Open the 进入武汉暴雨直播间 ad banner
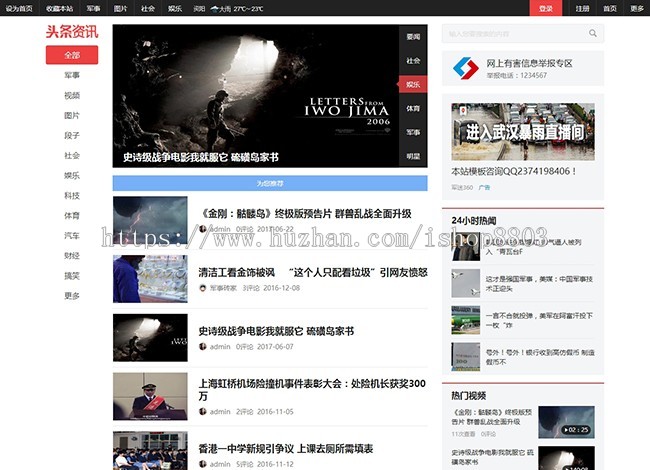This screenshot has height=470, width=650. point(523,132)
